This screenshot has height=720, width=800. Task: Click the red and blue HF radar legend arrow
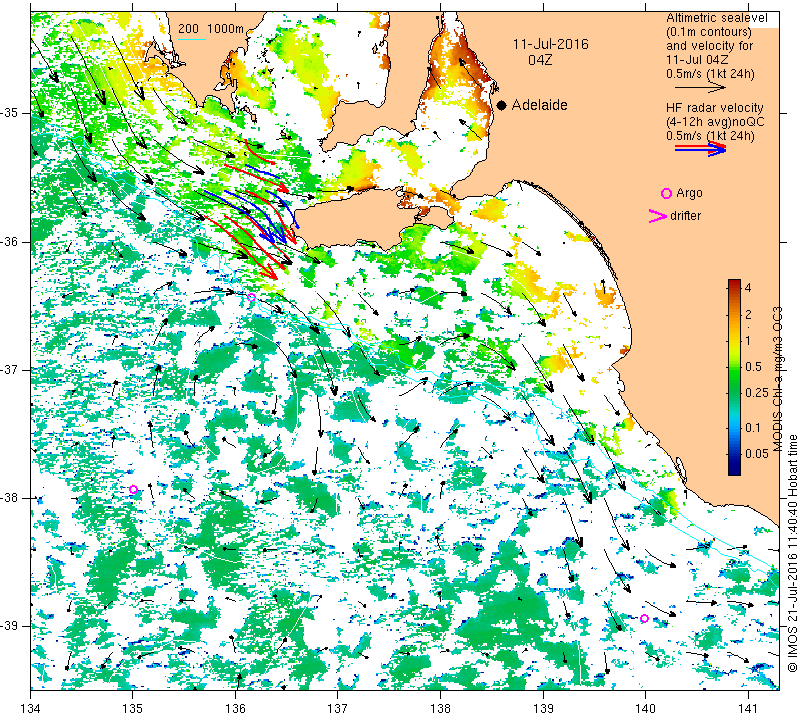[701, 148]
